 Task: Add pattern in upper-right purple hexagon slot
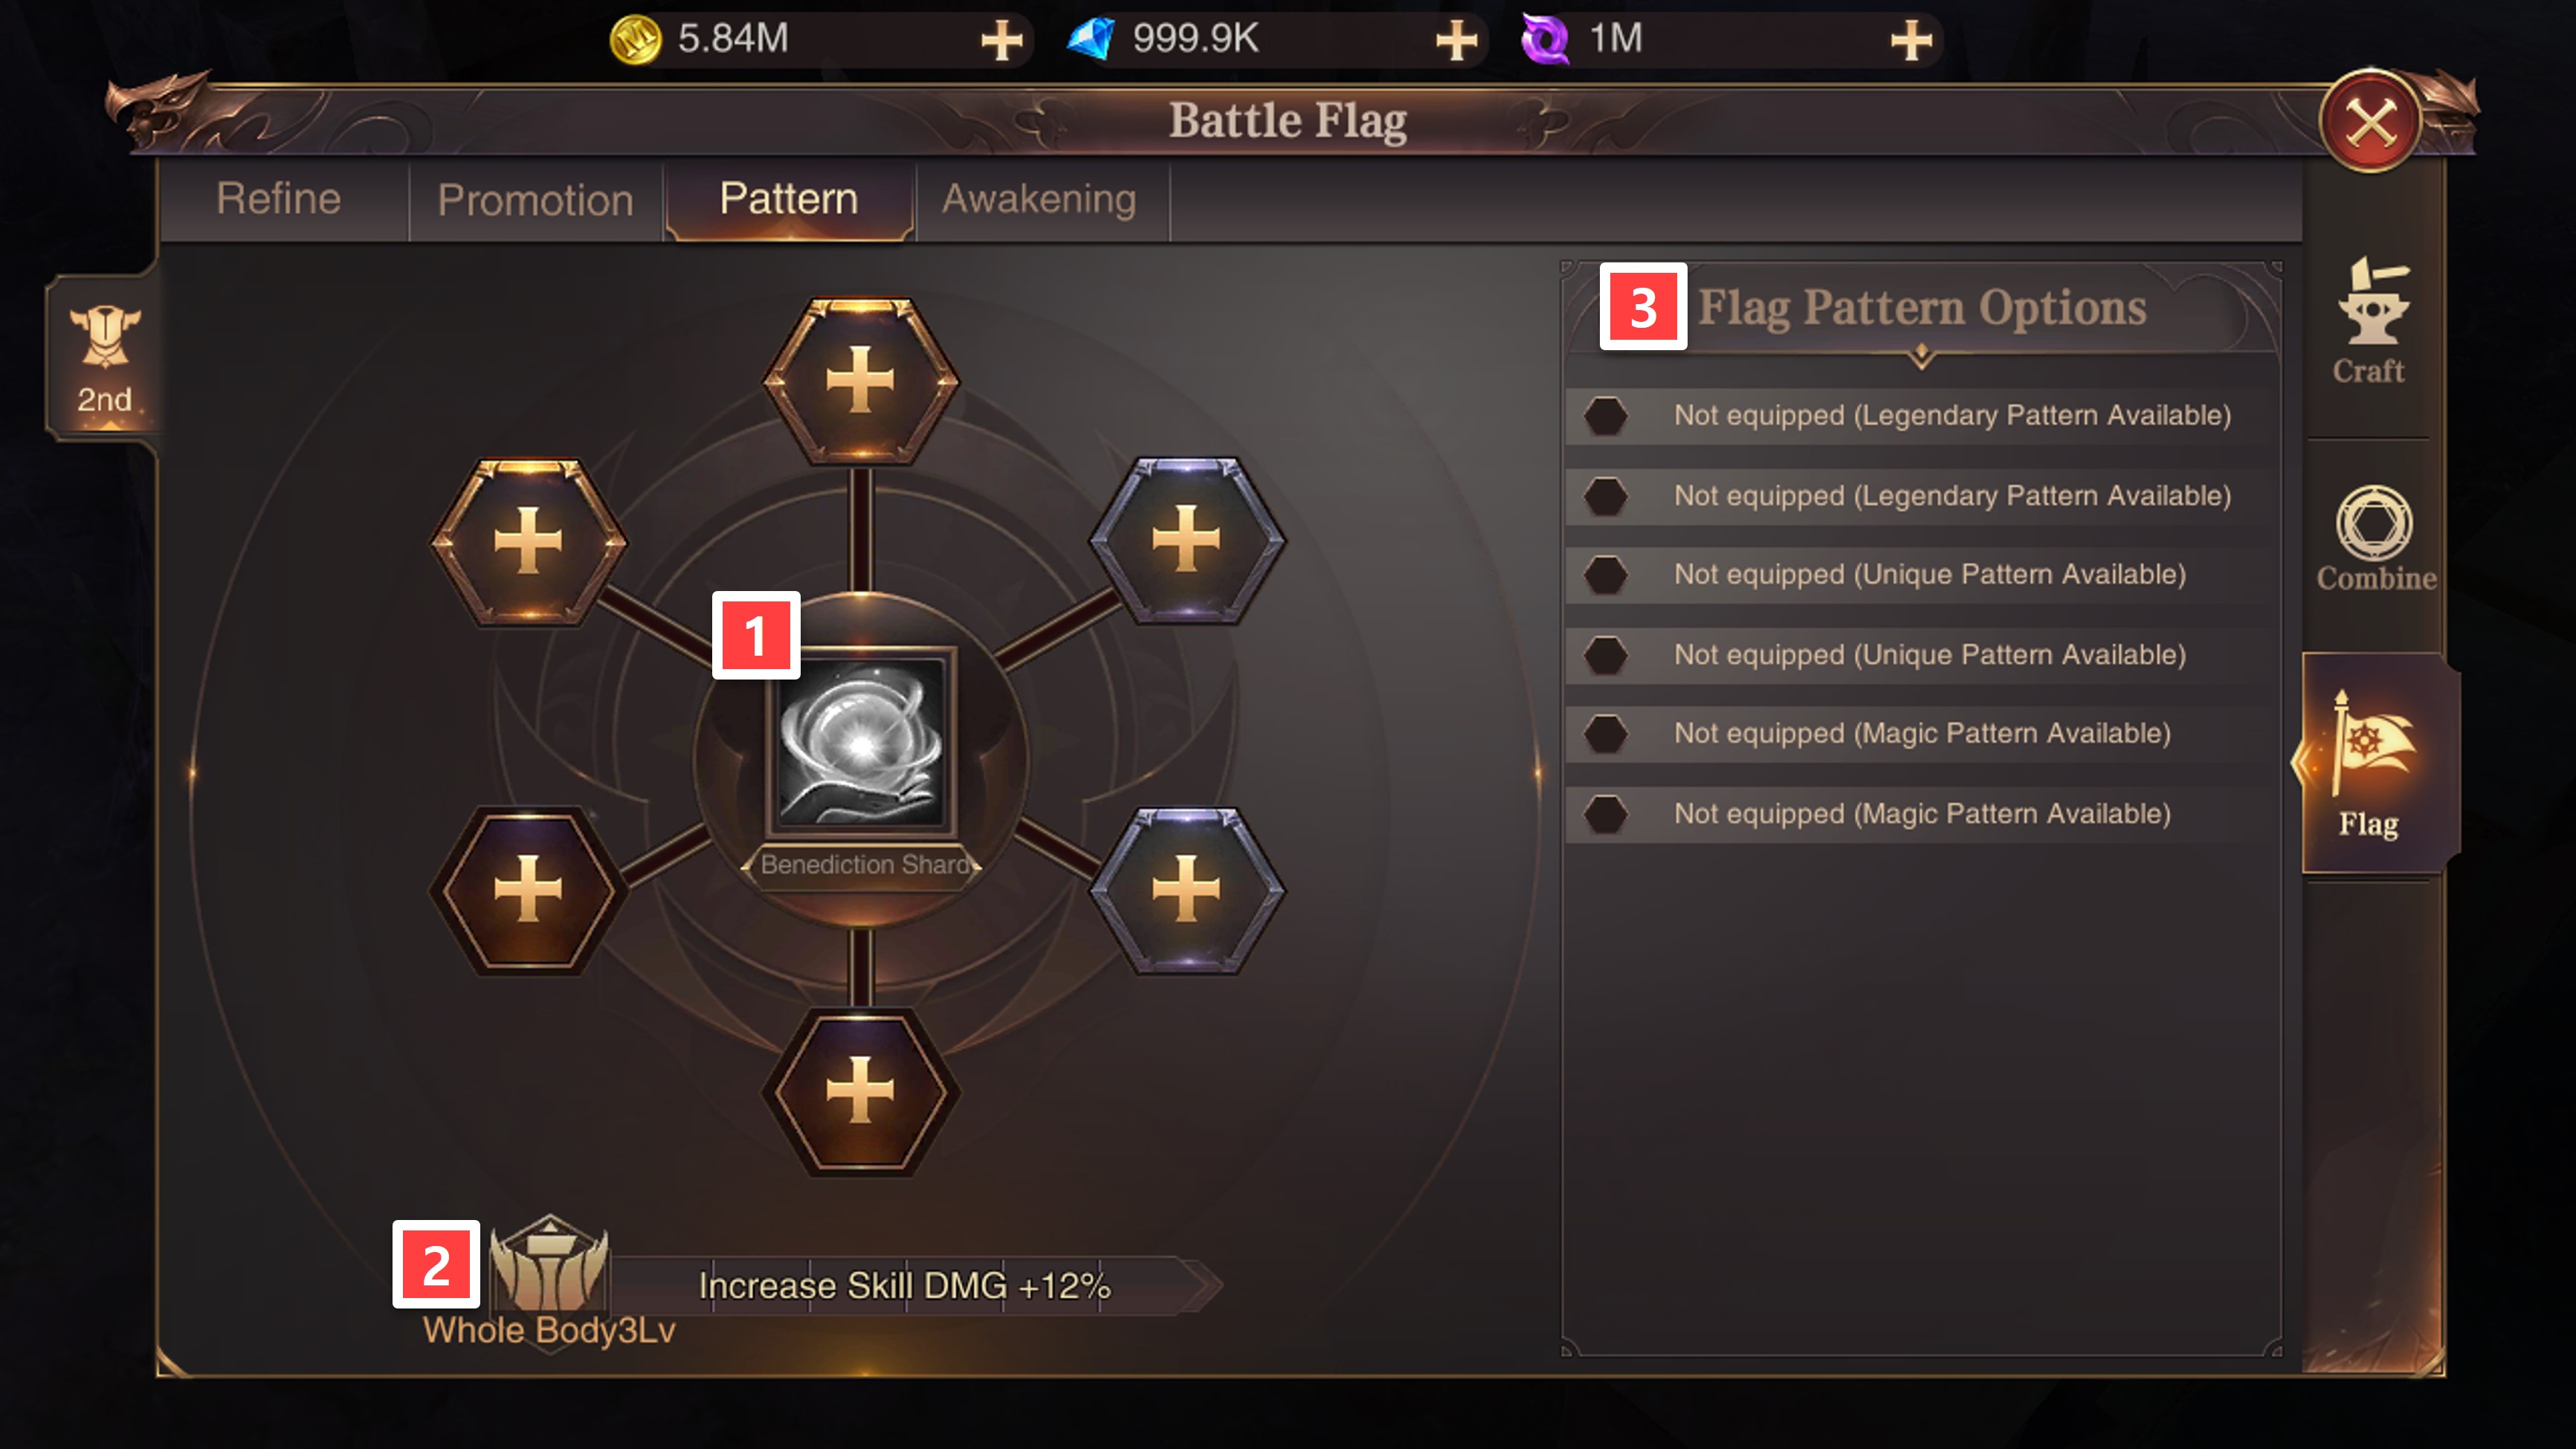point(1187,539)
